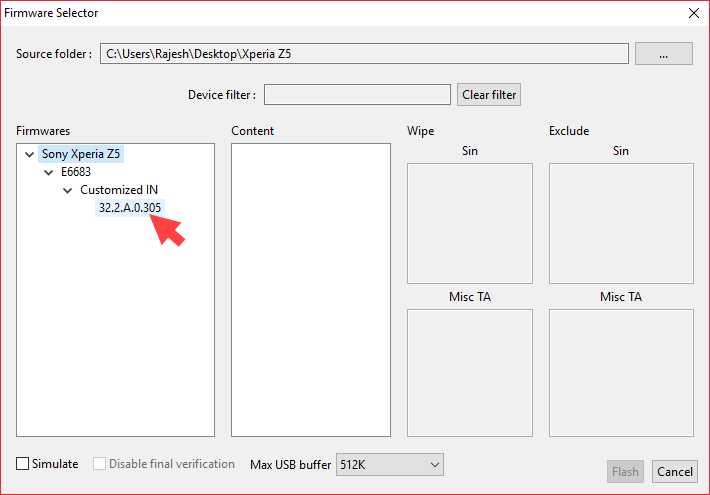Click the Cancel button
Screen dimensions: 710x495
tap(675, 471)
